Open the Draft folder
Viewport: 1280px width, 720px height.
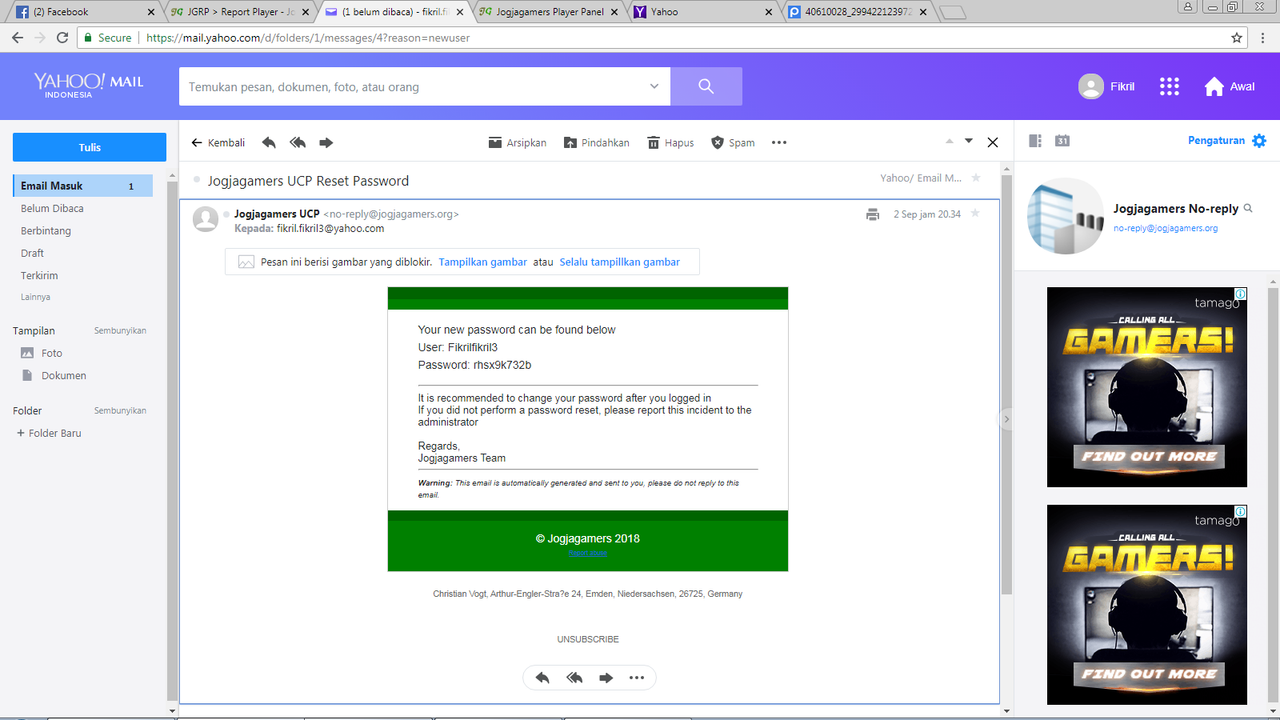point(32,253)
